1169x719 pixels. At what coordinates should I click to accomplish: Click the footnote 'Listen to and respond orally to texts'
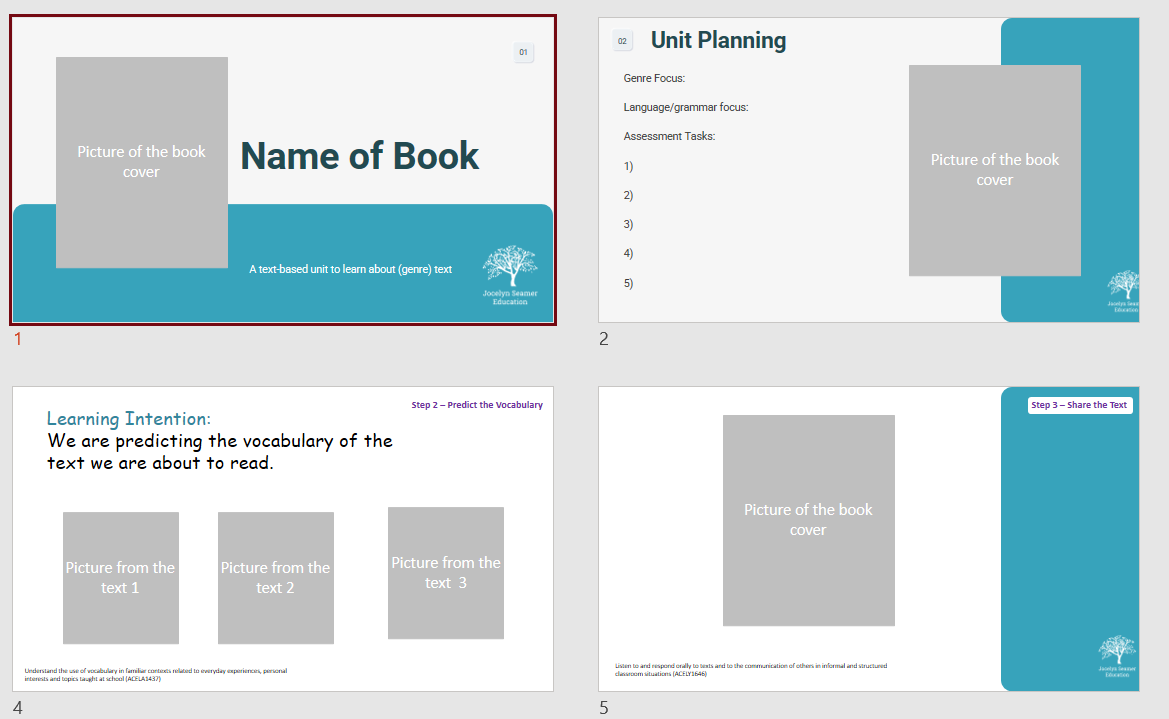click(x=751, y=670)
